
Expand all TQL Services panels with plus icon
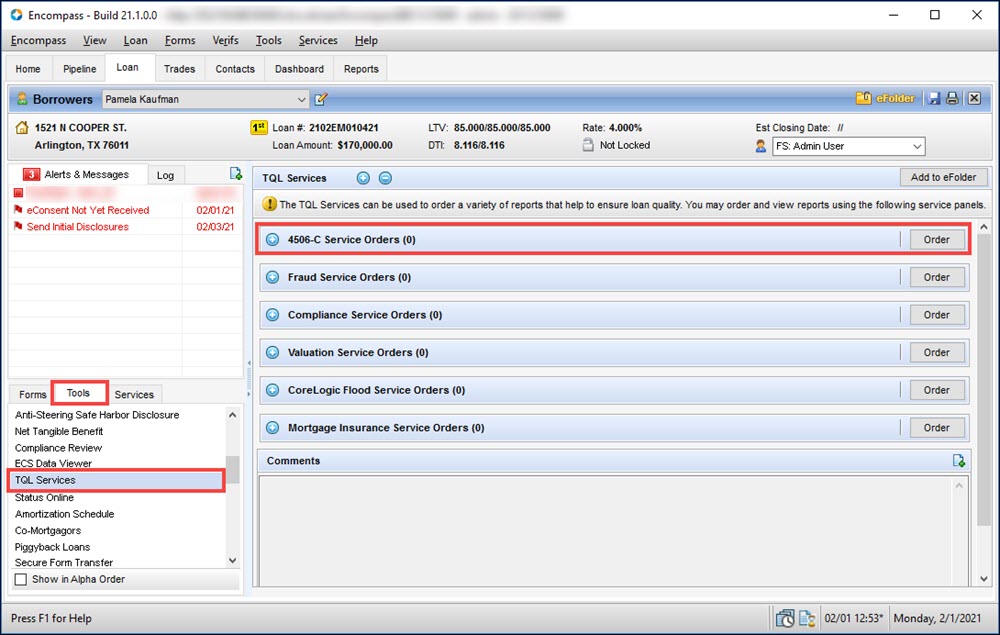(363, 178)
